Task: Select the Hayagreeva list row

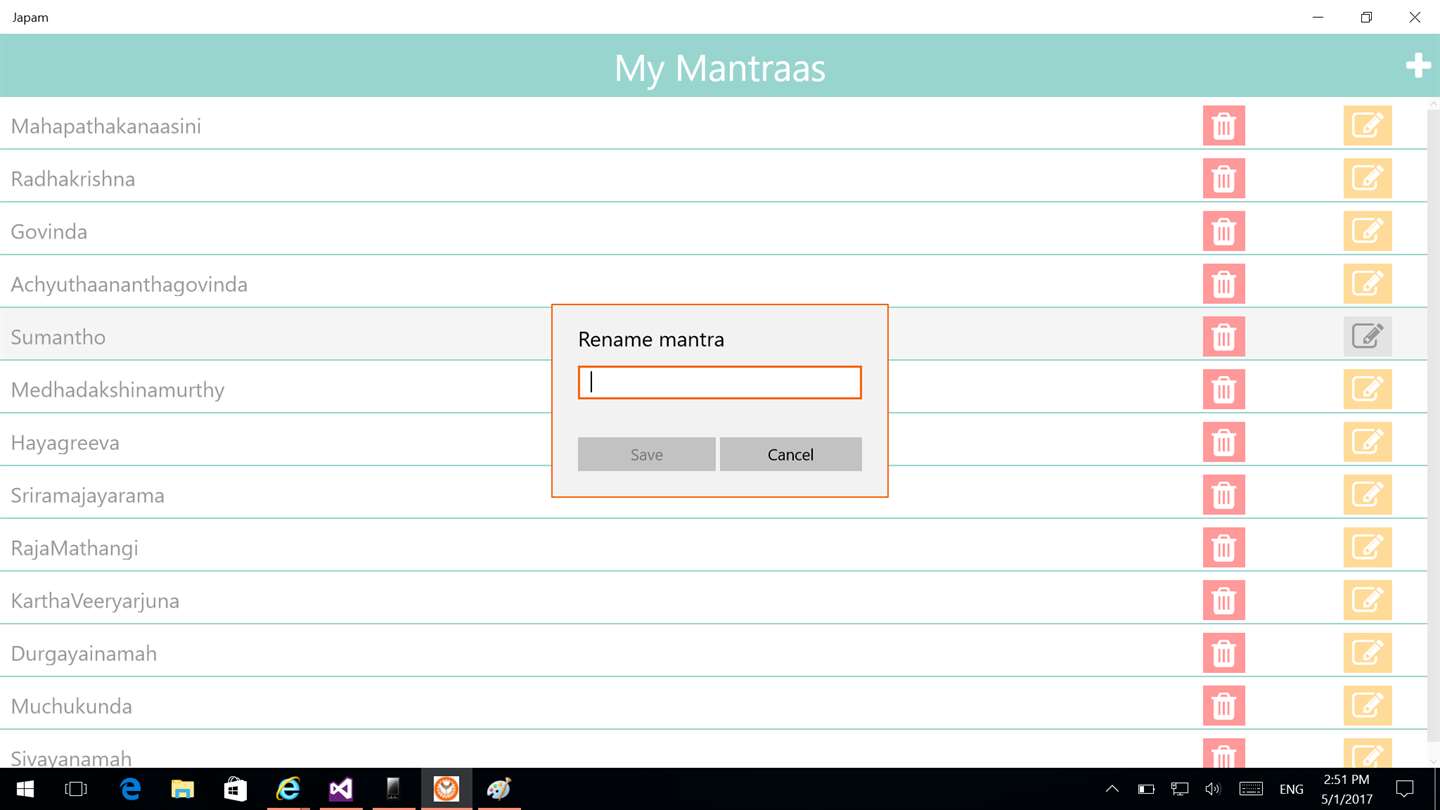Action: point(713,440)
